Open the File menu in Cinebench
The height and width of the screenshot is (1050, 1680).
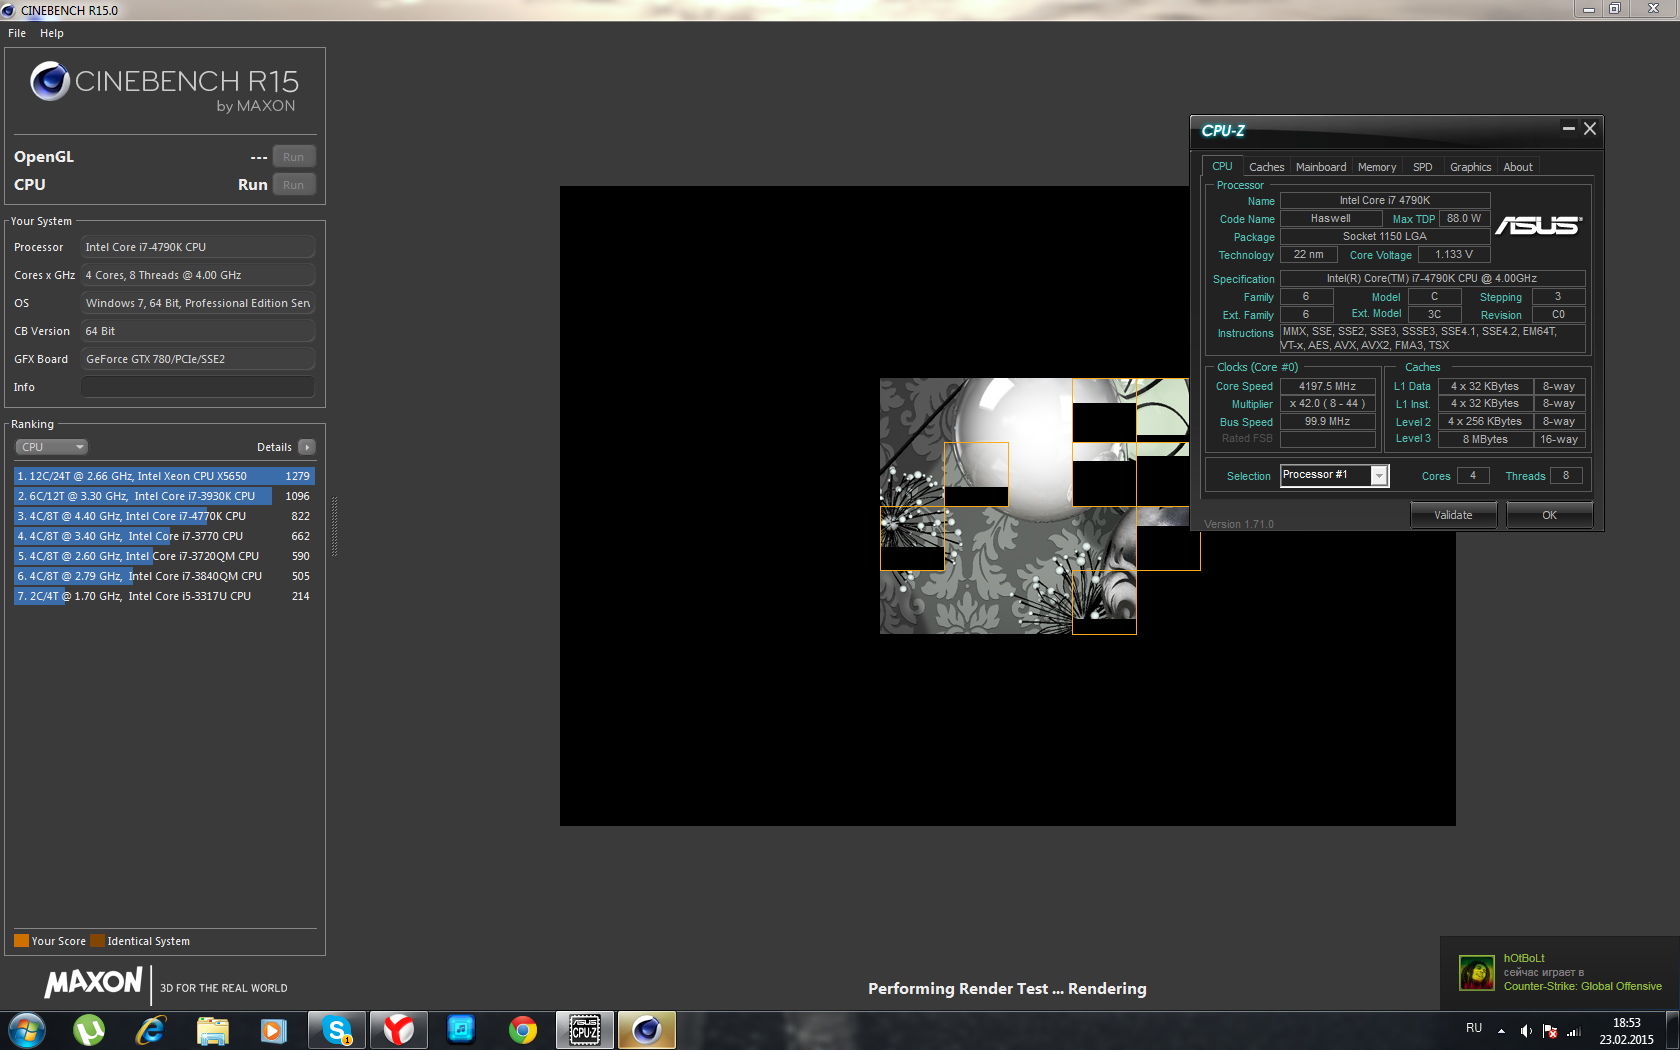(17, 33)
